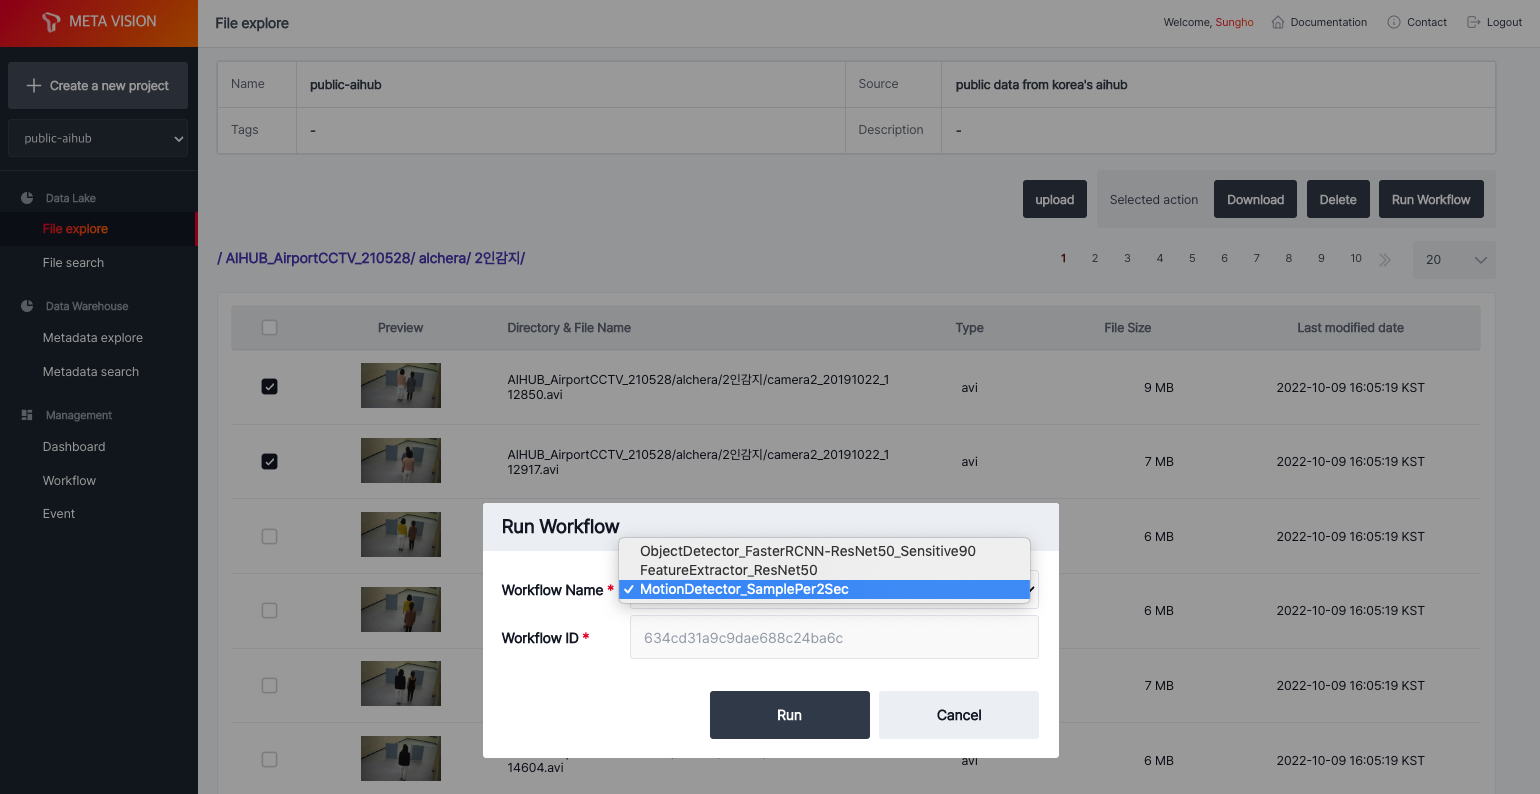Open the Contact link

[x=1427, y=22]
